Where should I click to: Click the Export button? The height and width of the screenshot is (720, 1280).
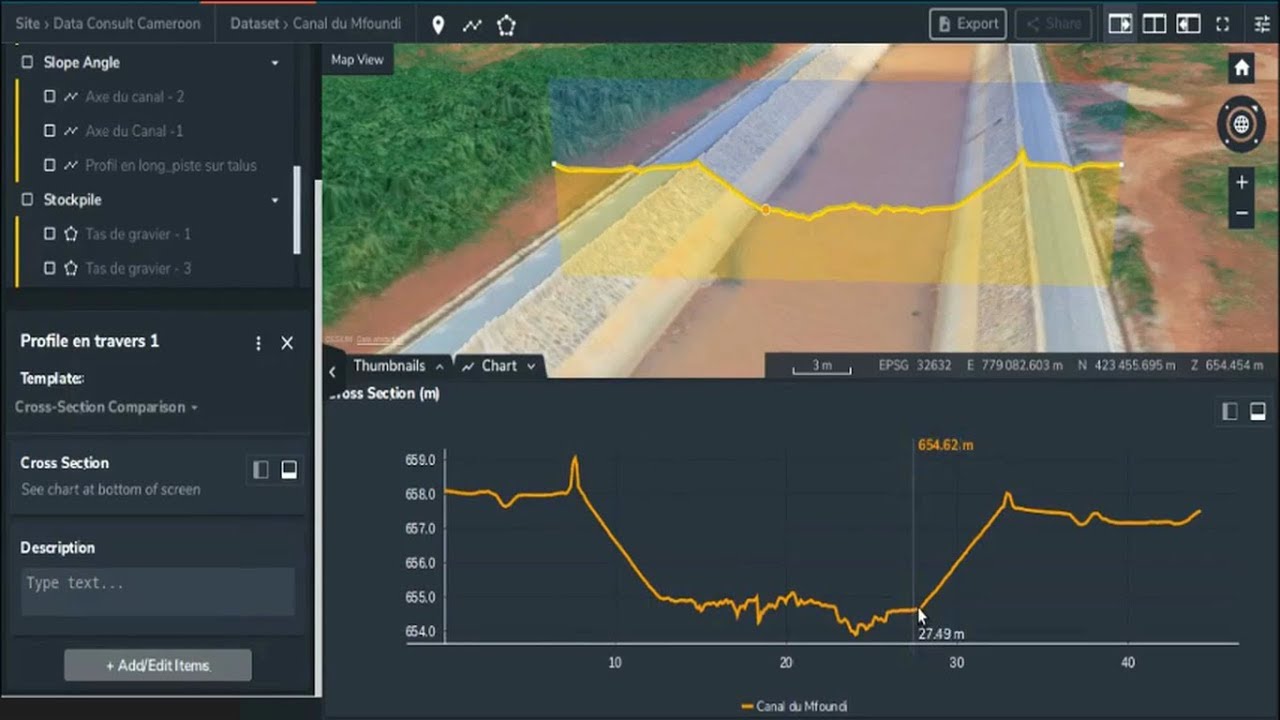(x=968, y=24)
